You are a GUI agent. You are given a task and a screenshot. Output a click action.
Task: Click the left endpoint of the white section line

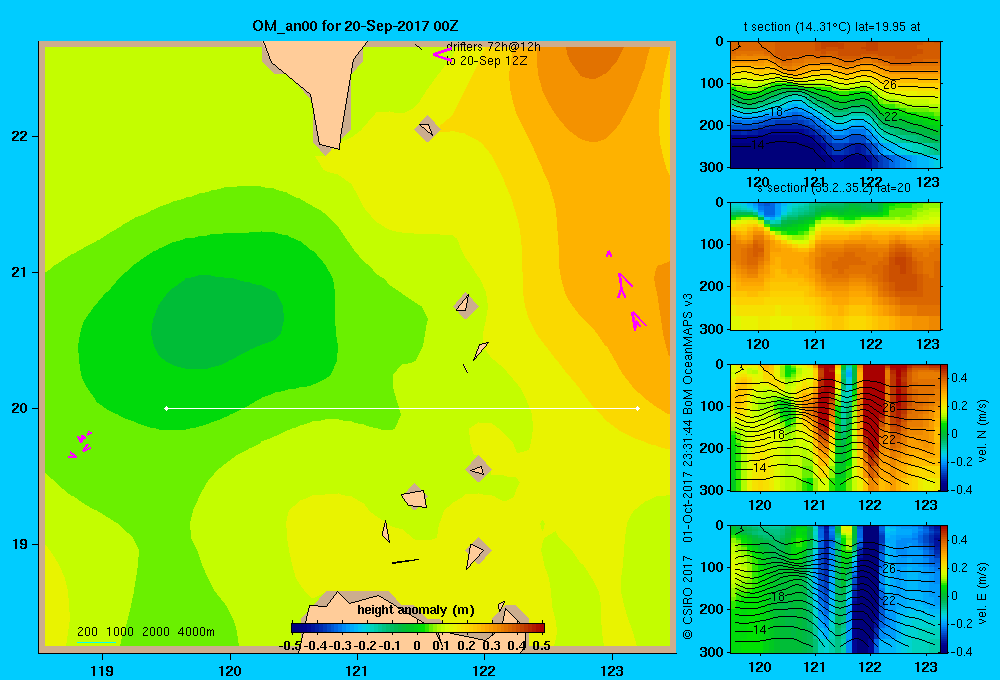pos(166,408)
